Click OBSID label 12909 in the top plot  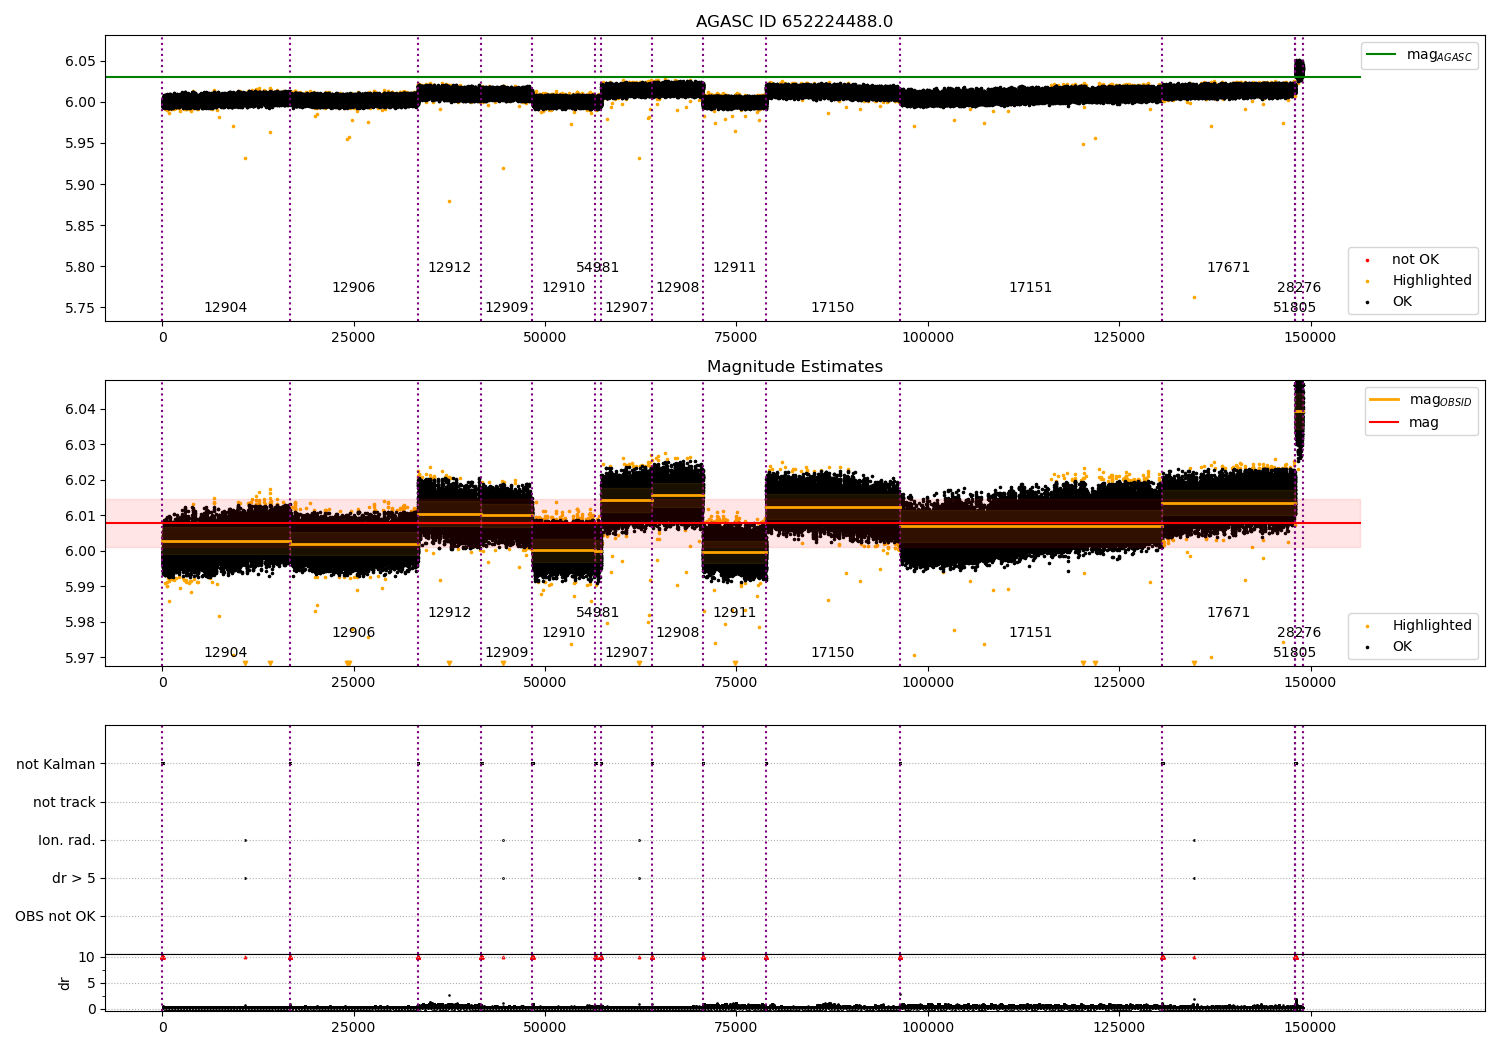point(506,308)
